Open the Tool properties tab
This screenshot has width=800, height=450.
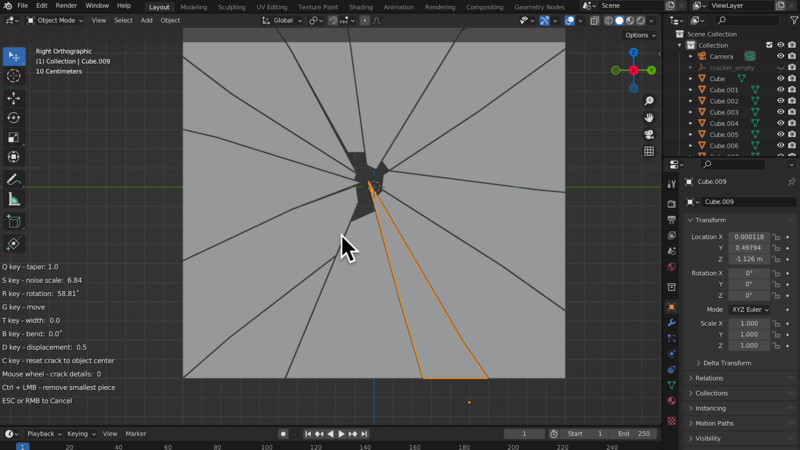(x=671, y=184)
